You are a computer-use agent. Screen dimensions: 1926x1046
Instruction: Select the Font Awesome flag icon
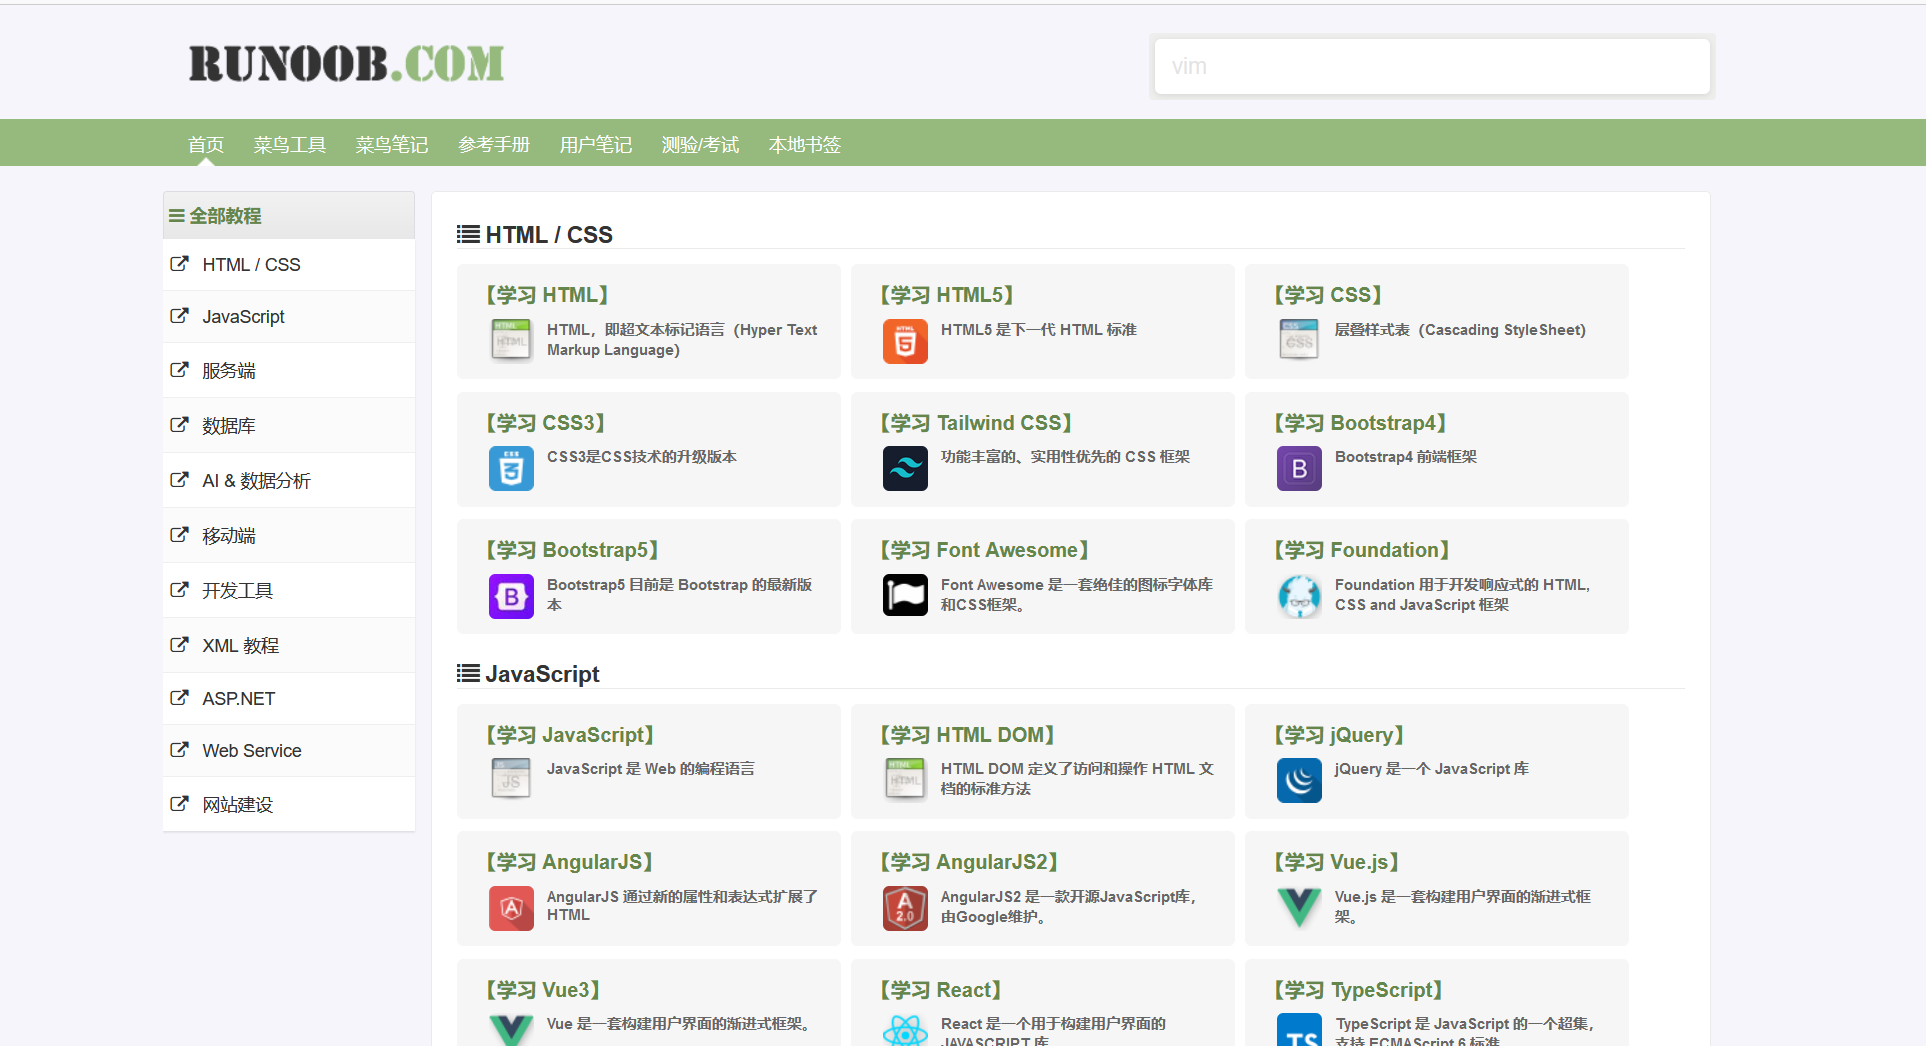pyautogui.click(x=904, y=596)
